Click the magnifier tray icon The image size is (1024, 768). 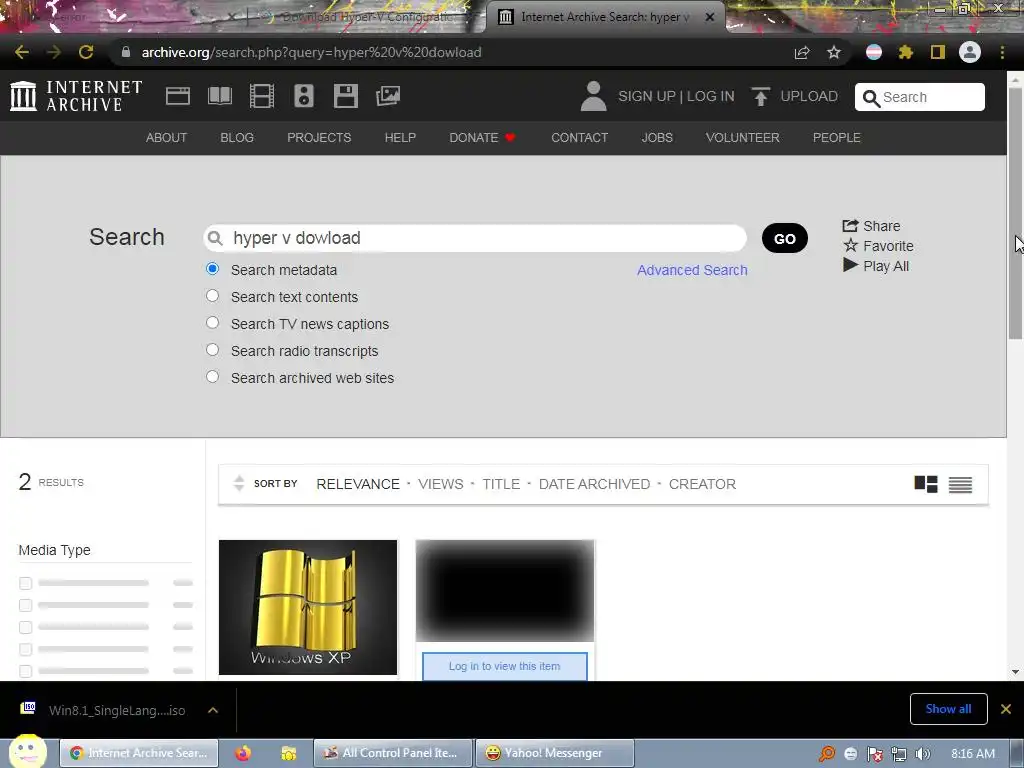coord(827,754)
